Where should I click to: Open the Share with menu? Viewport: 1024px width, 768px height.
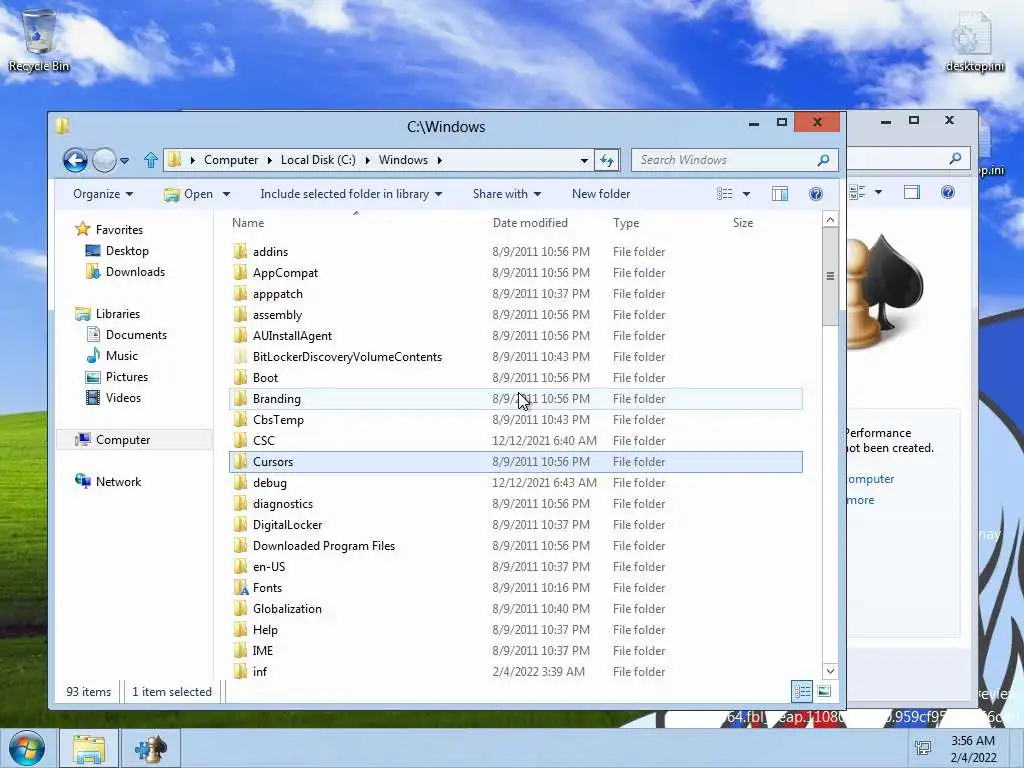pos(507,194)
